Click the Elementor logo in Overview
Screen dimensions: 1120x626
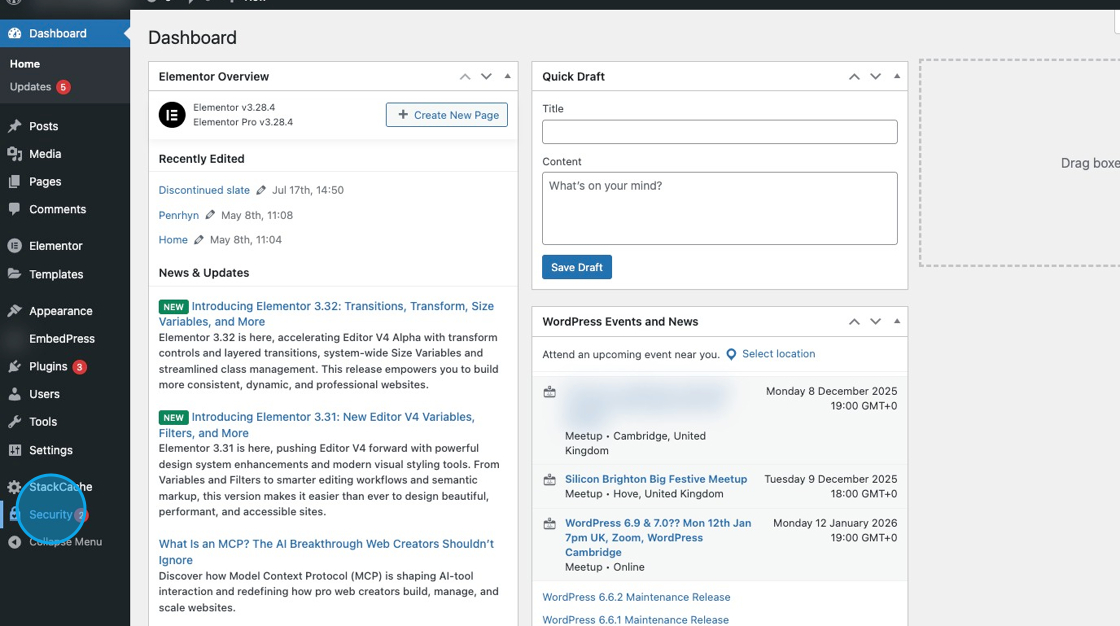pos(172,114)
